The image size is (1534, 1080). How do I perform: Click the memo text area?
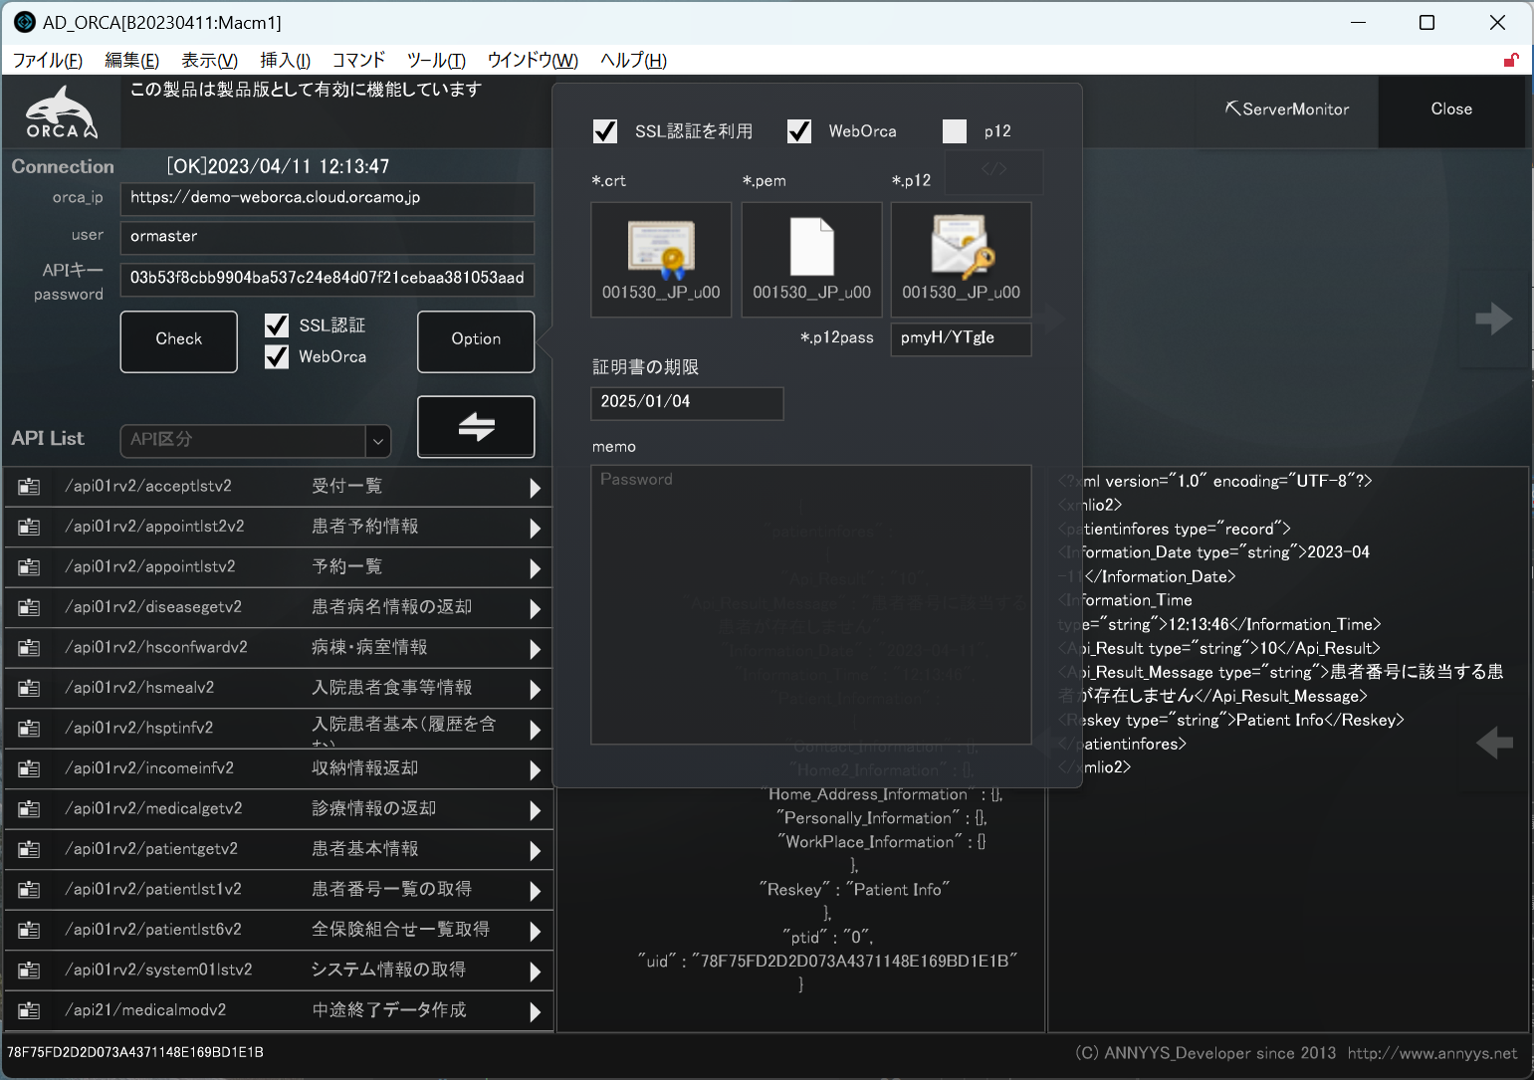(811, 604)
